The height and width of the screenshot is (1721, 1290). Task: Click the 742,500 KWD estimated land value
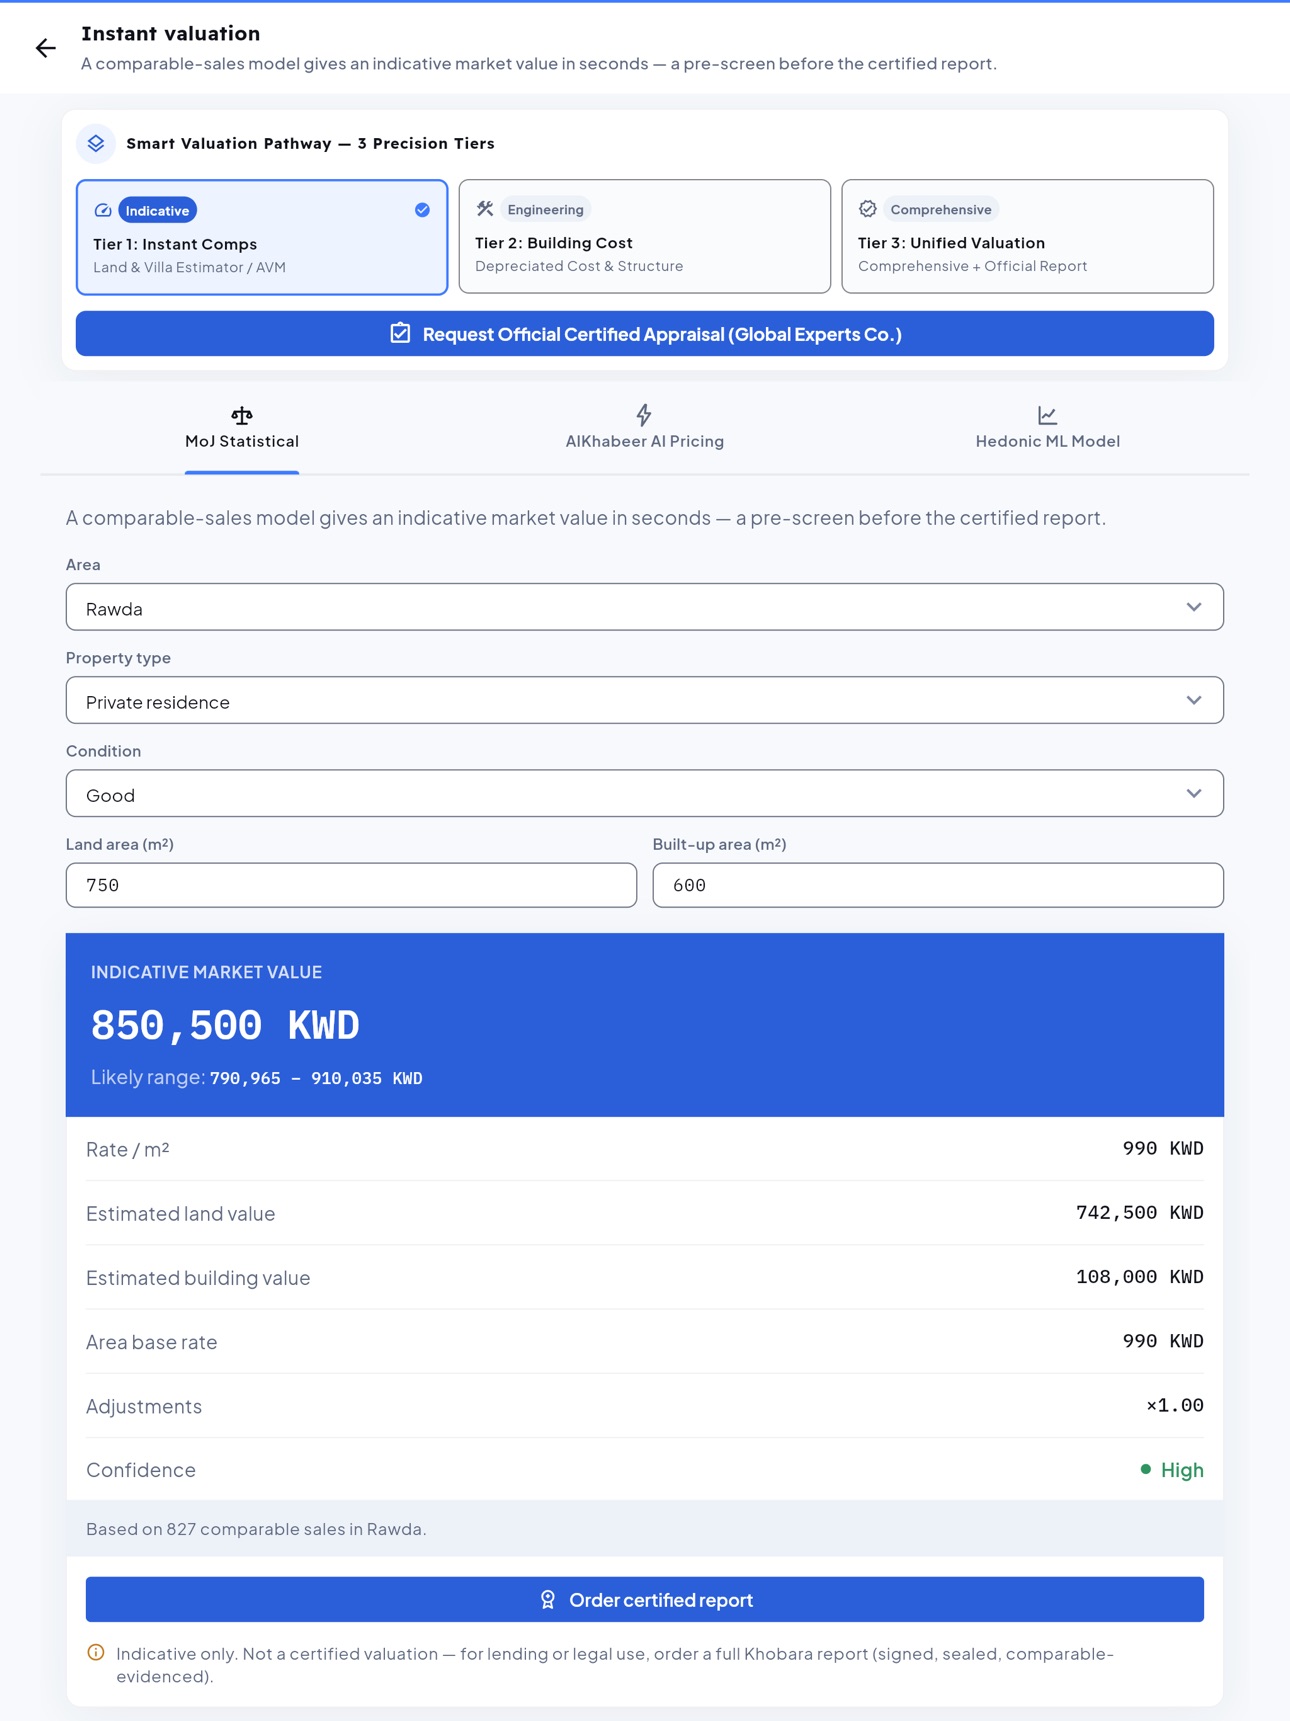coord(1139,1212)
